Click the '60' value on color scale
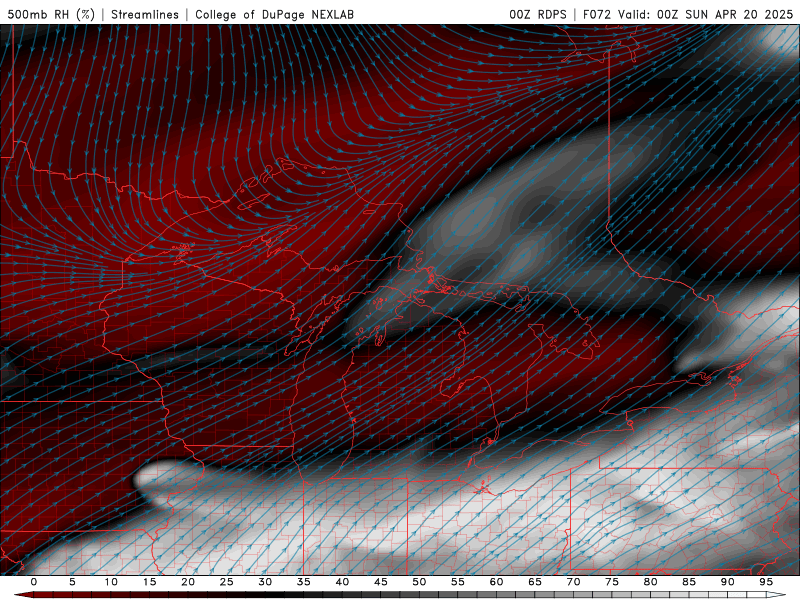This screenshot has height=600, width=800. tap(496, 582)
